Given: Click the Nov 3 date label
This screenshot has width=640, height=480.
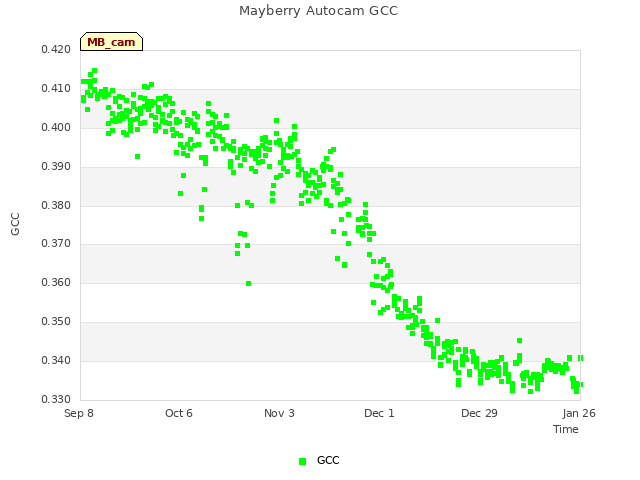Looking at the screenshot, I should tap(279, 413).
